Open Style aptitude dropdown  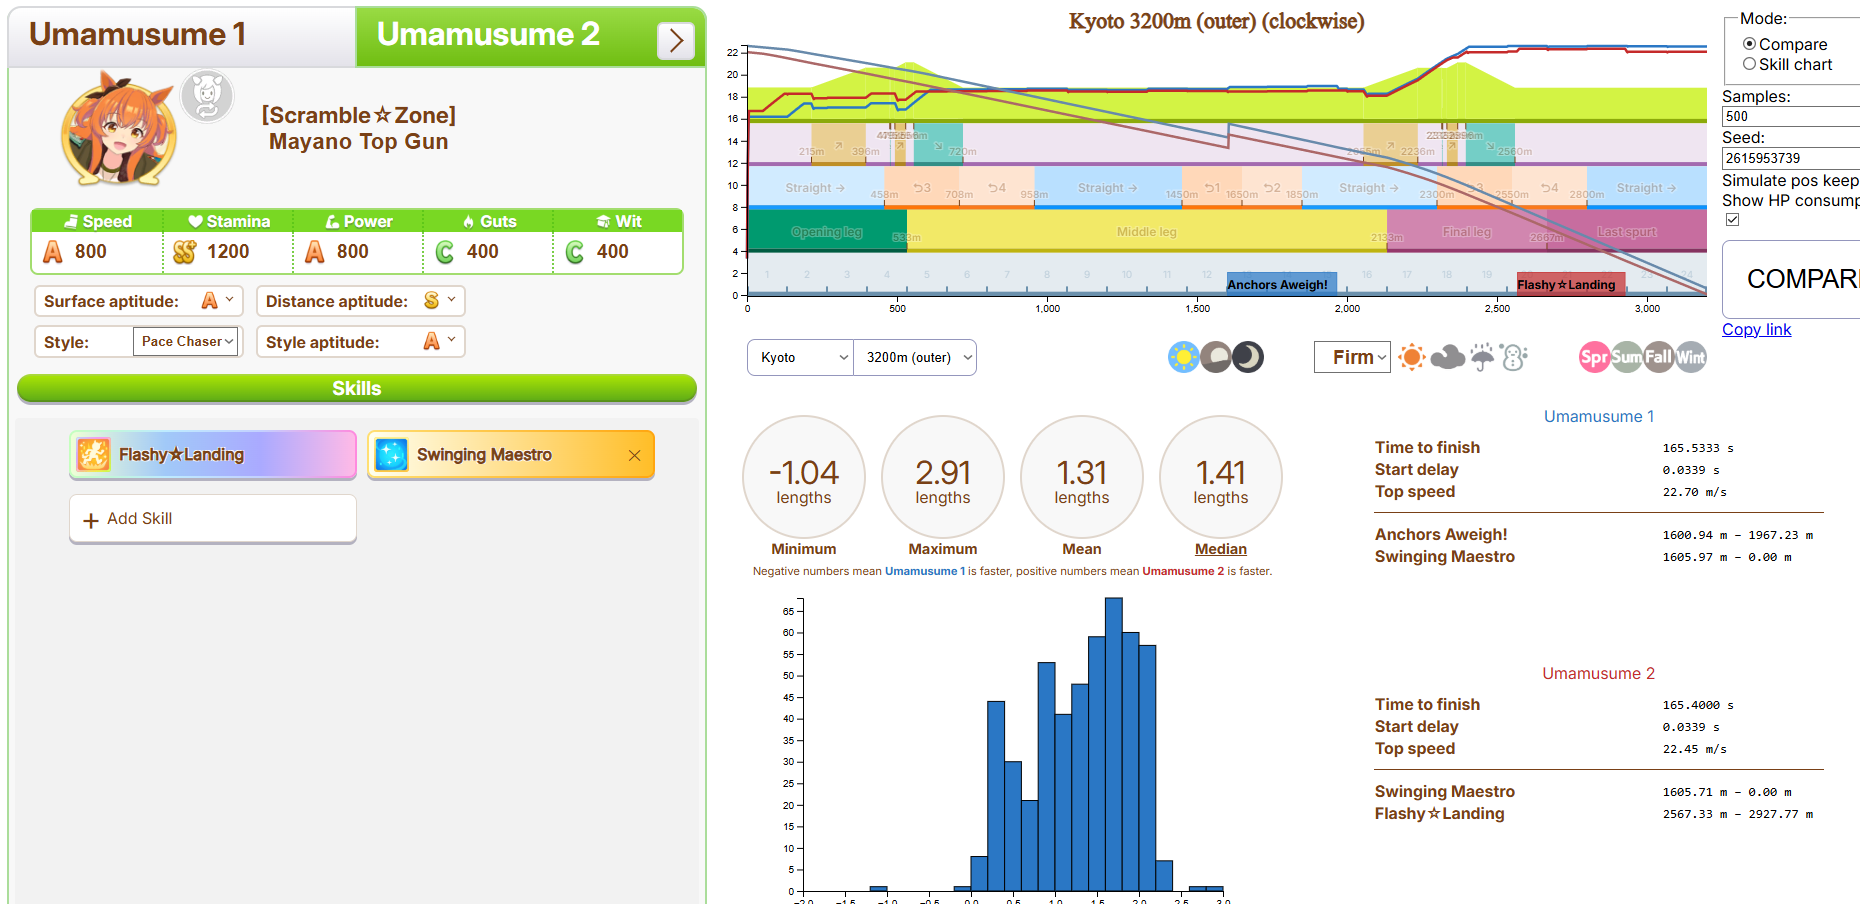tap(440, 341)
